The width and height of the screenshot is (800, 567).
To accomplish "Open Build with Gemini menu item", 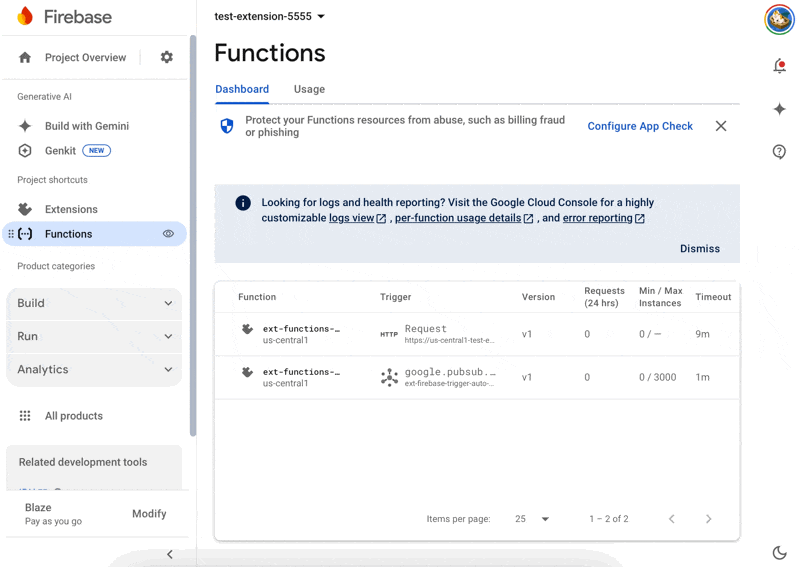I will 87,126.
